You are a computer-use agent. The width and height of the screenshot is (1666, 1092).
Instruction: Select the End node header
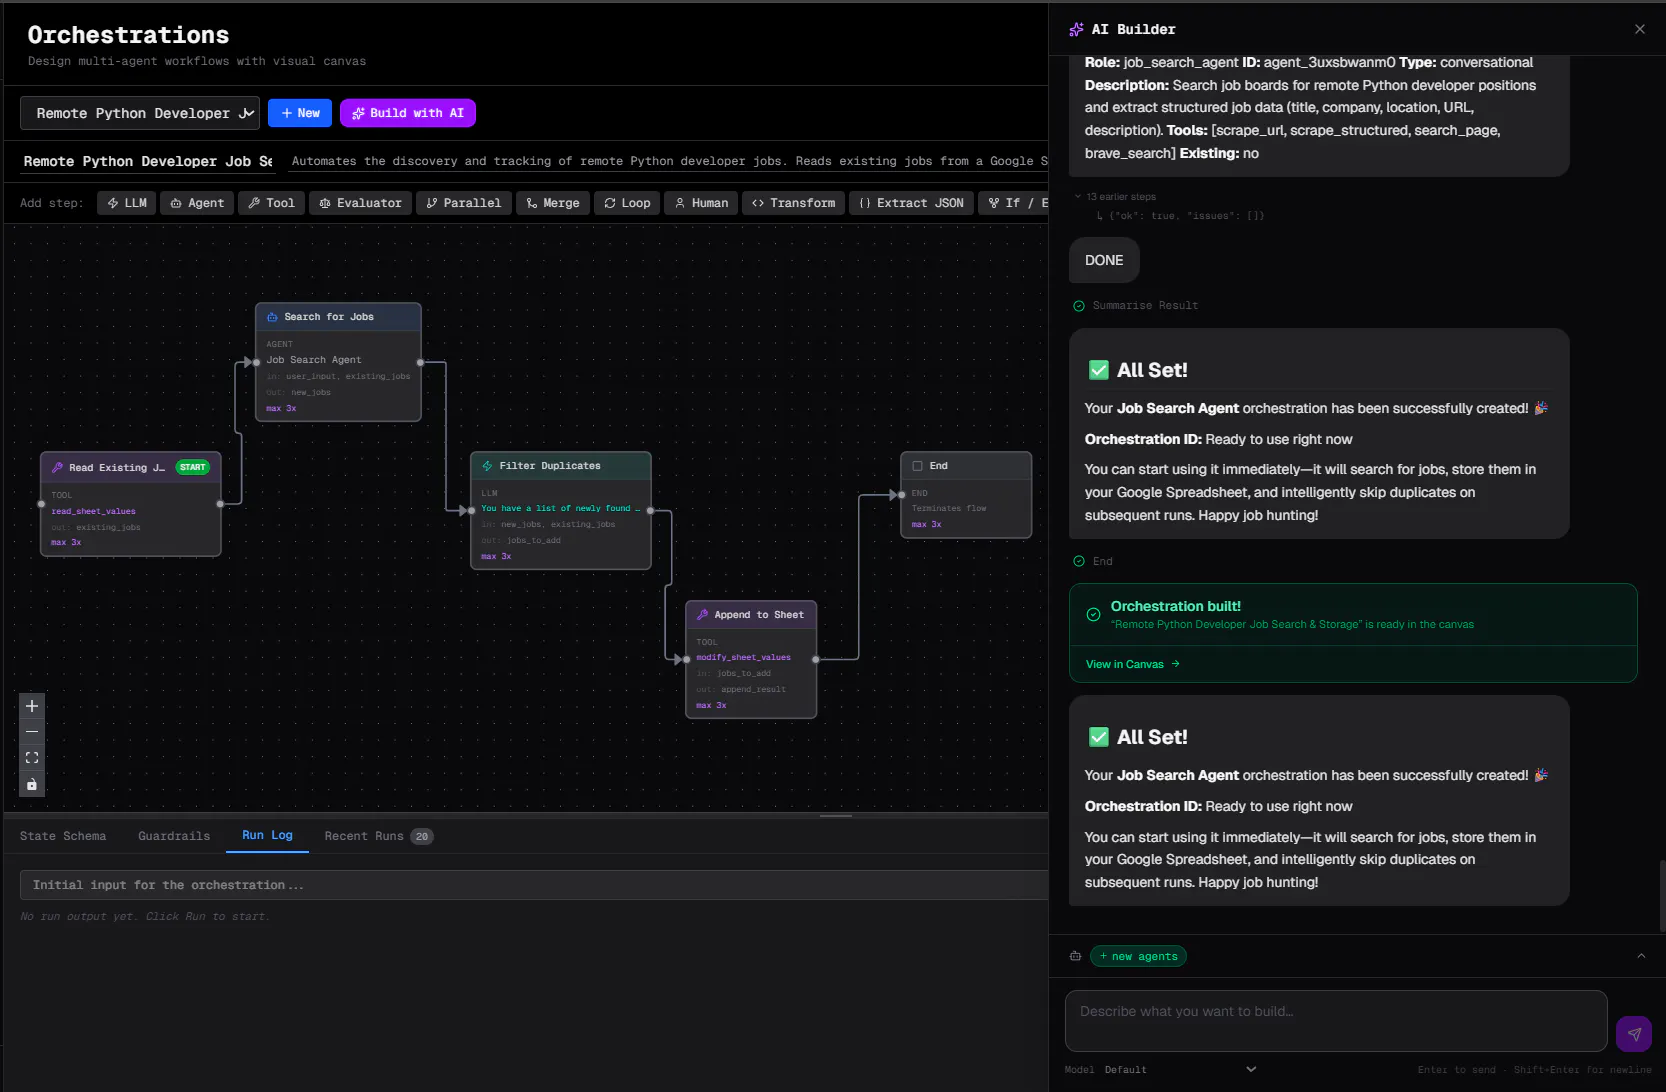[x=966, y=466]
